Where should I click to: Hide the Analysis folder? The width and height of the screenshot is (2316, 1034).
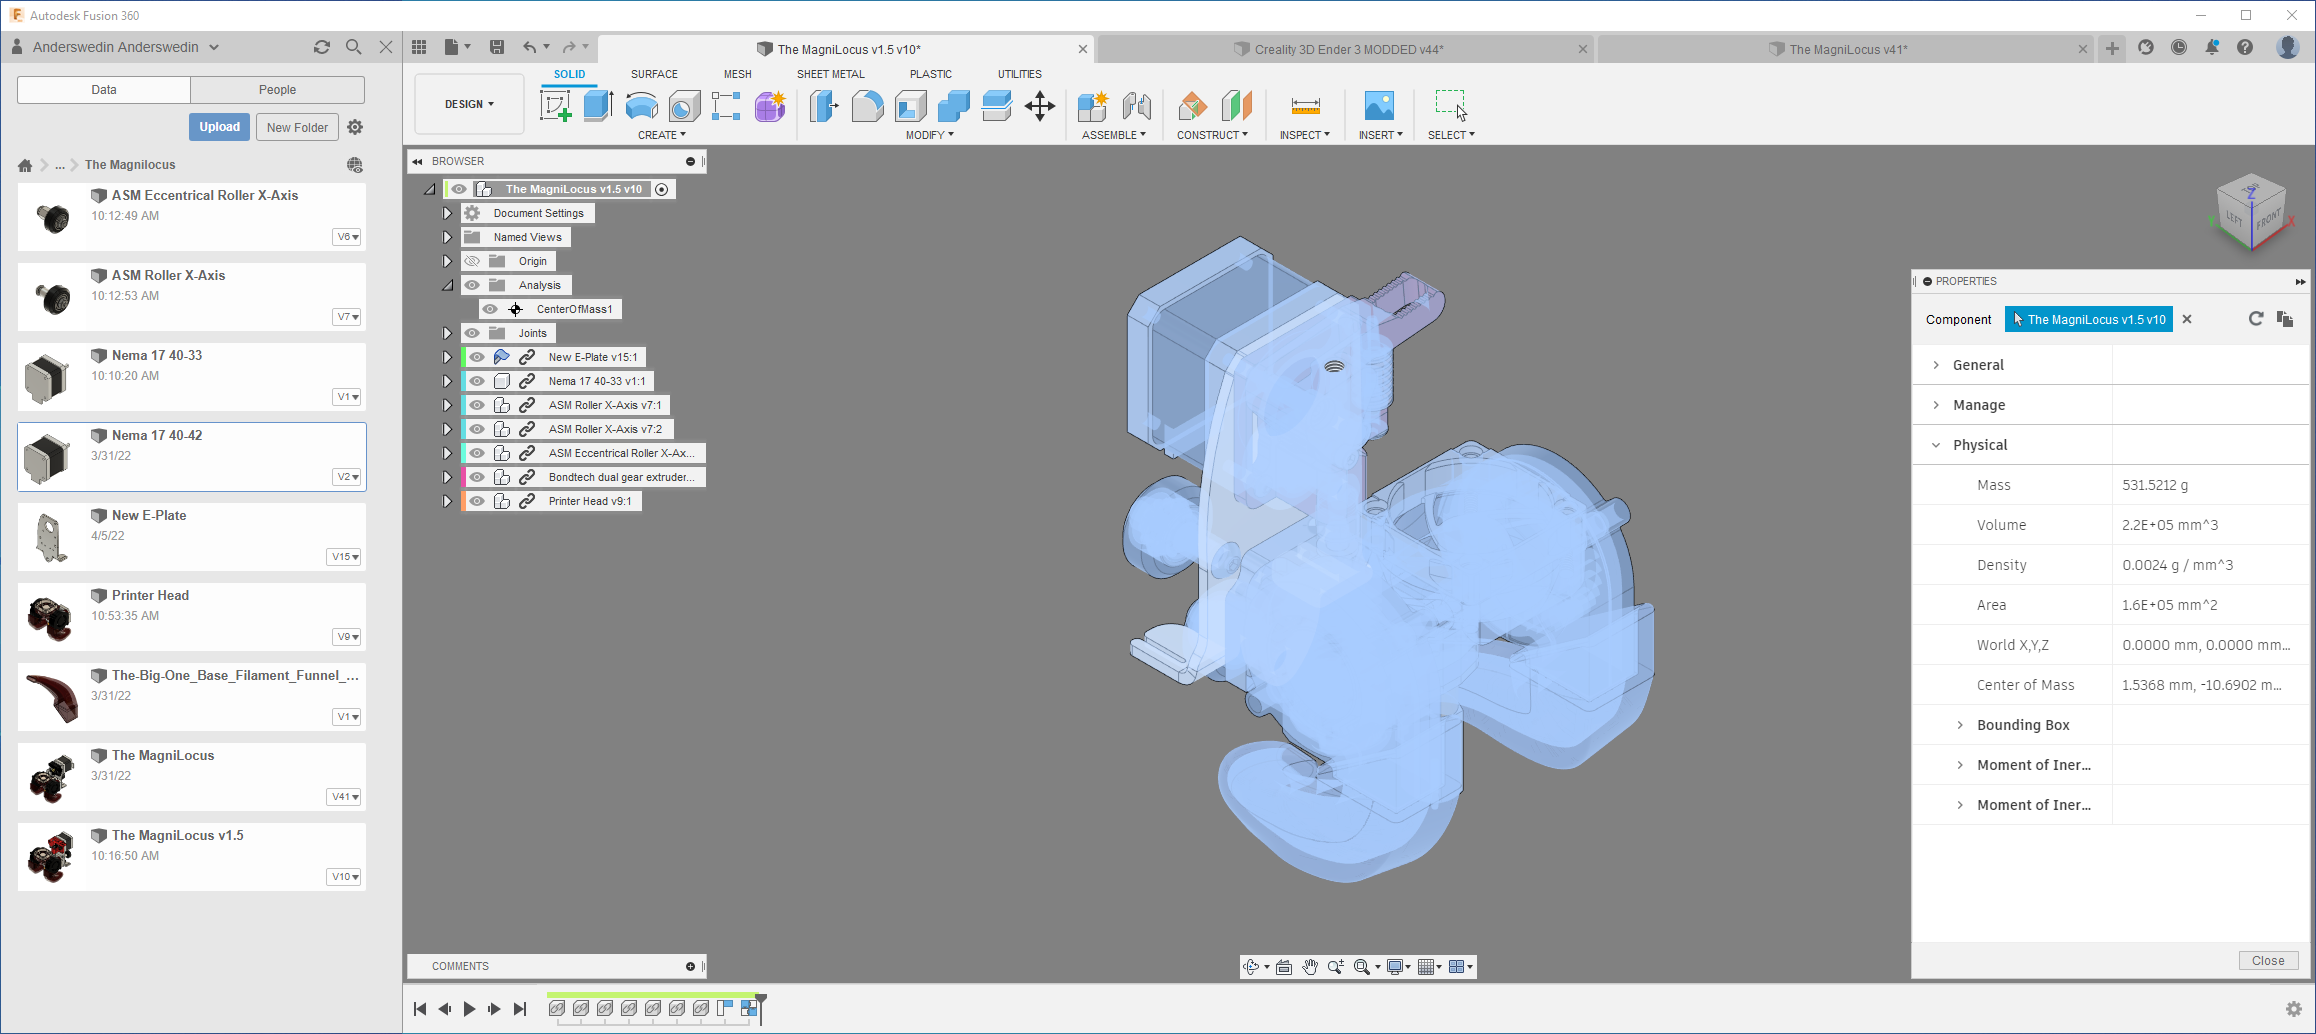[x=472, y=285]
